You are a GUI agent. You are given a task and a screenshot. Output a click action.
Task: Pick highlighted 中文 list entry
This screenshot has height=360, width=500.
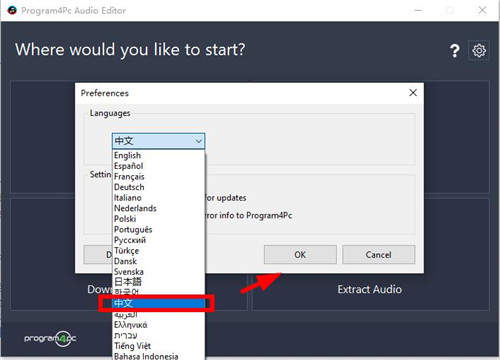point(159,303)
